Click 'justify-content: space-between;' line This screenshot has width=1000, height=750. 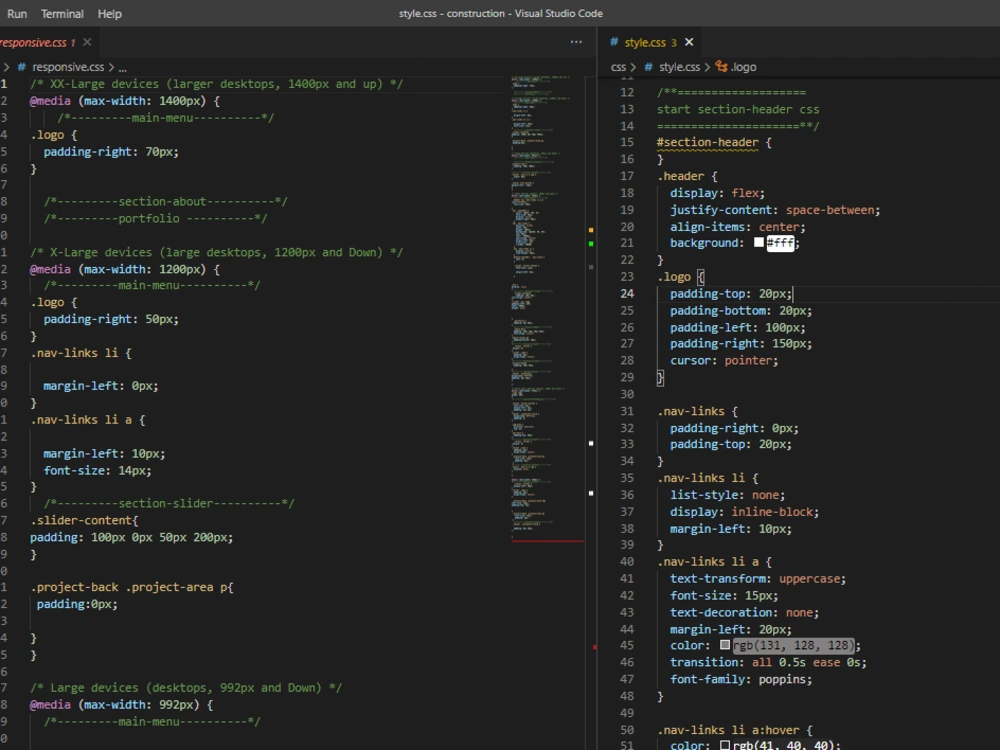click(775, 210)
